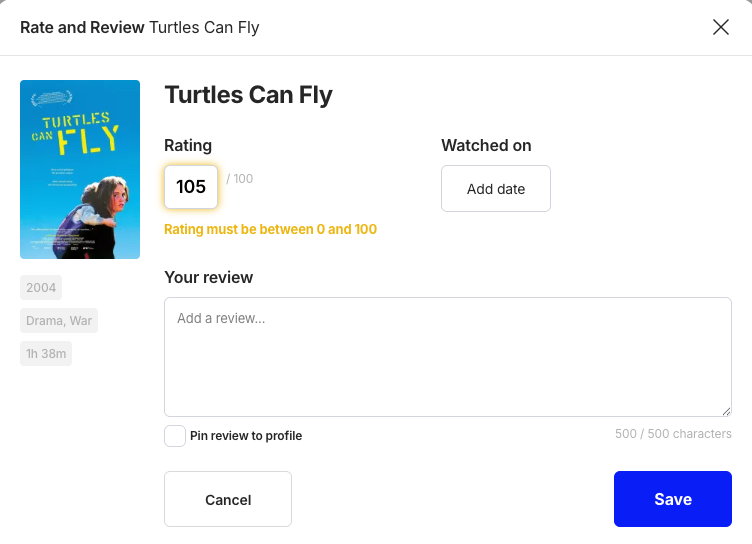Select the 1h 38m runtime tag
The height and width of the screenshot is (544, 752).
tap(46, 354)
